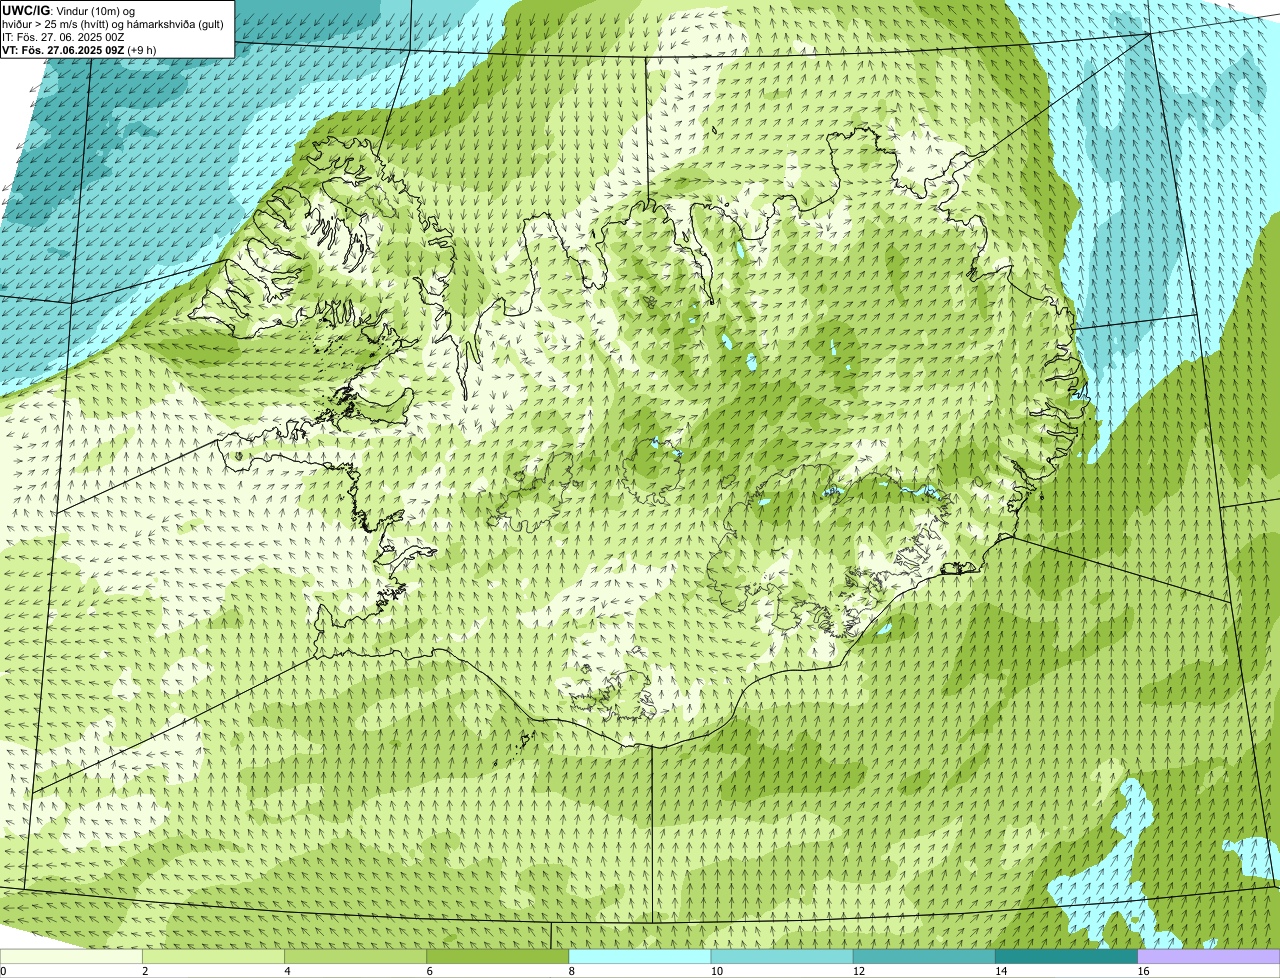
Task: Click the scale label "16"
Action: 1143,971
